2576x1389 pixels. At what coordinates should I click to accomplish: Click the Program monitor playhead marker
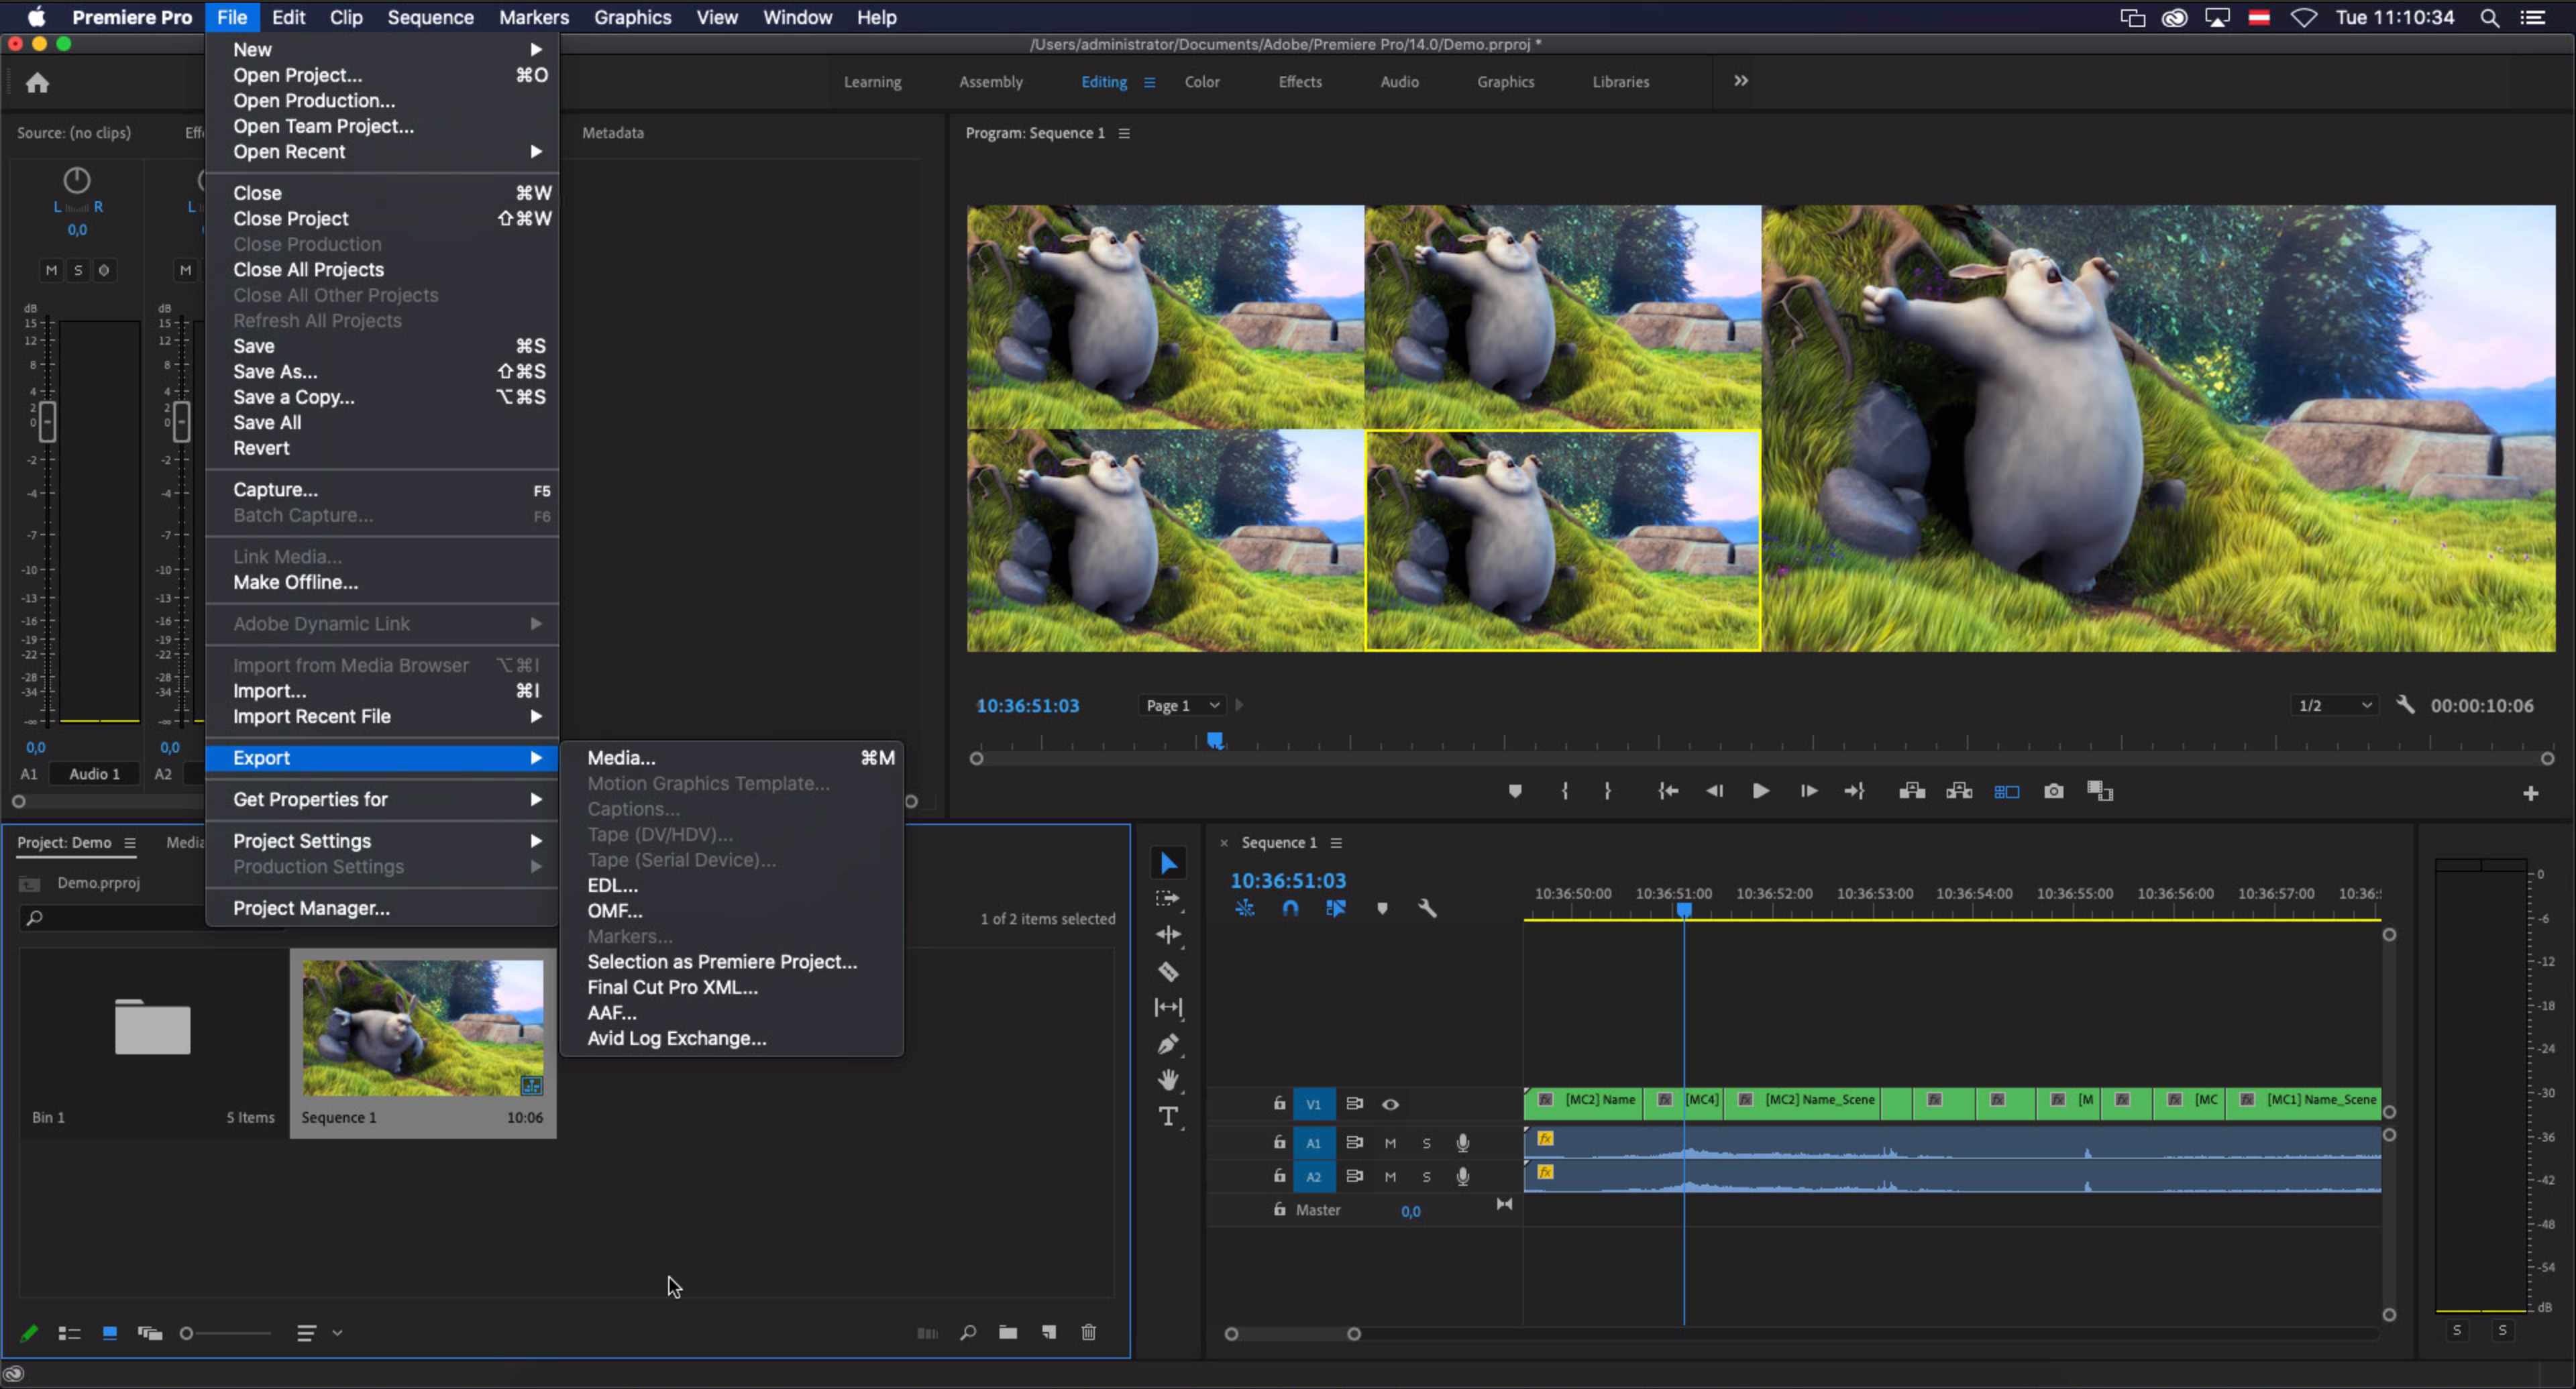pyautogui.click(x=1214, y=740)
